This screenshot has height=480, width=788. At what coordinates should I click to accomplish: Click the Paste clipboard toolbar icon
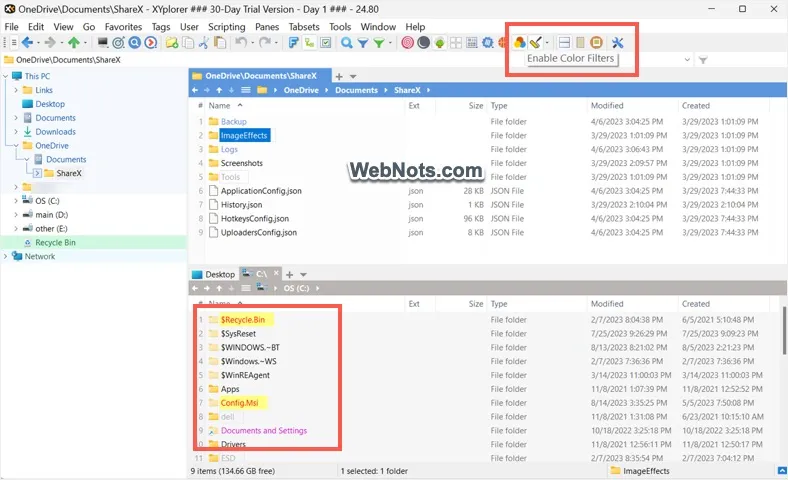point(220,43)
